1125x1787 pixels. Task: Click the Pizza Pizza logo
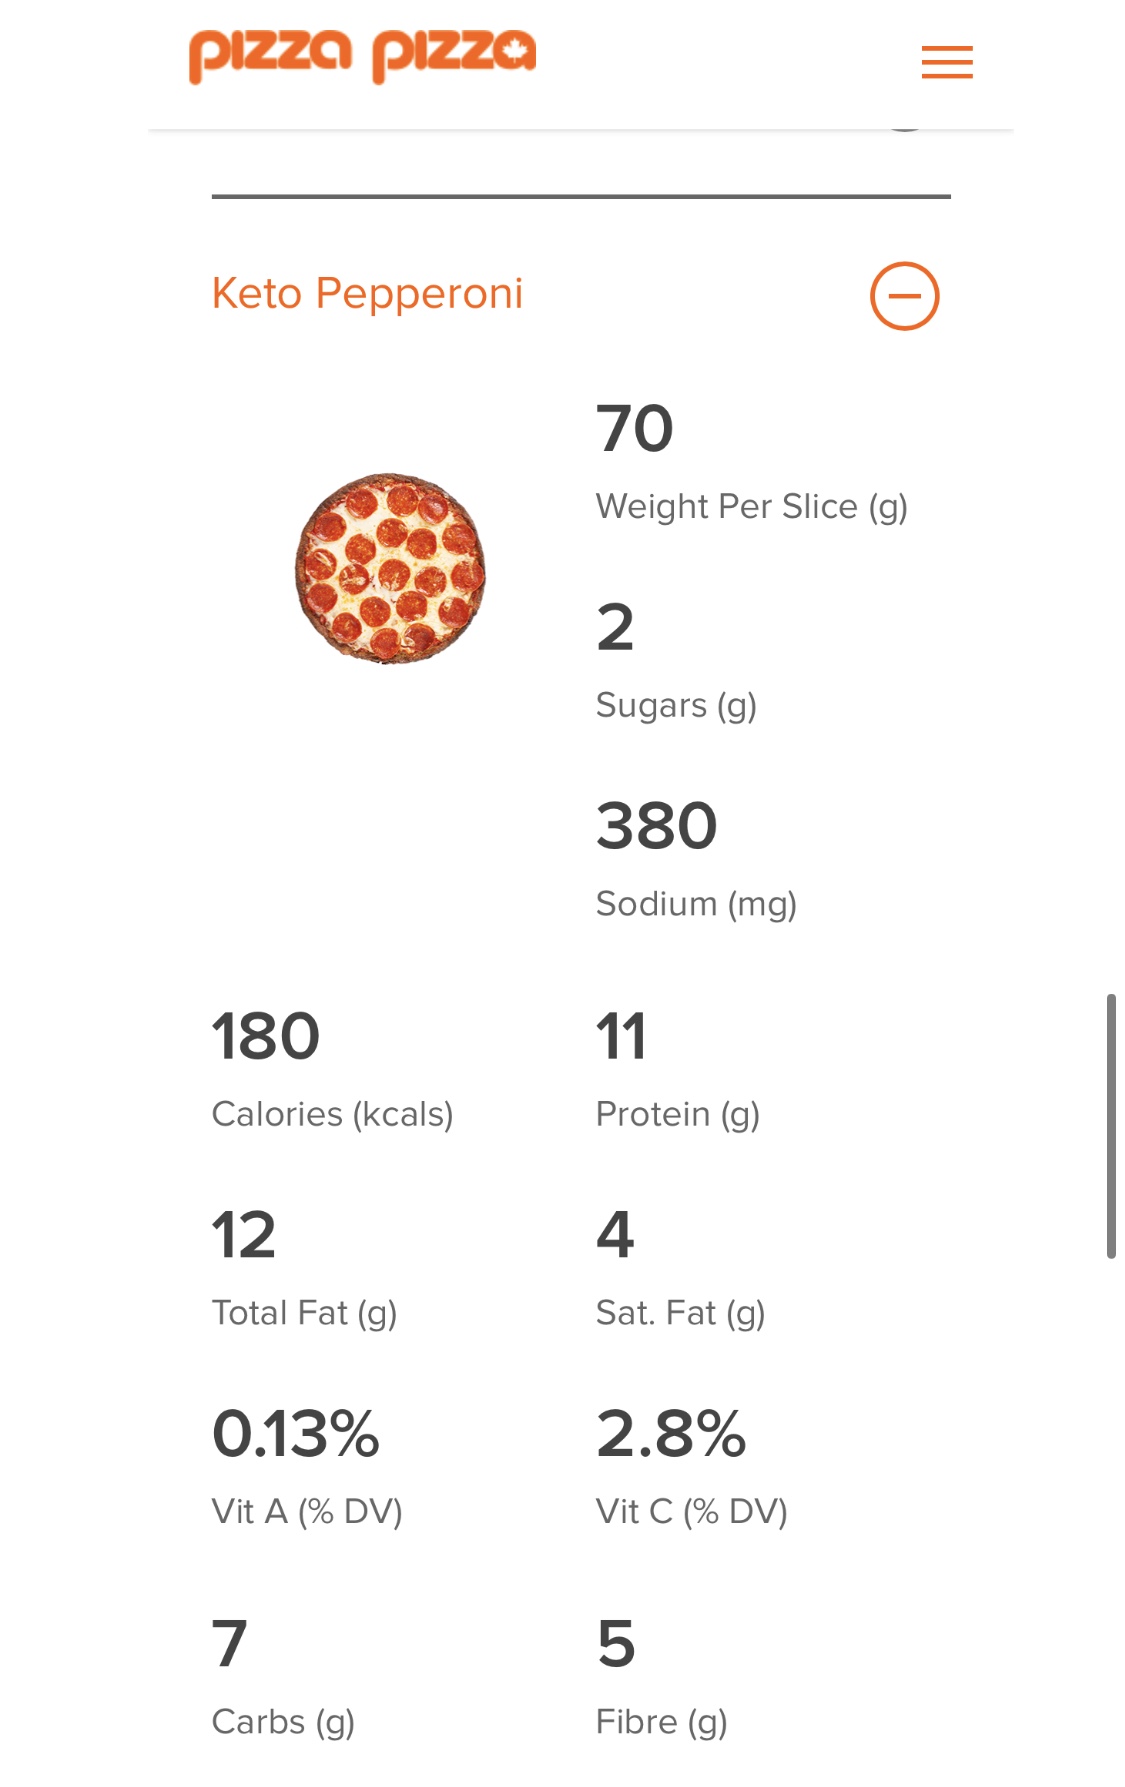pos(362,56)
